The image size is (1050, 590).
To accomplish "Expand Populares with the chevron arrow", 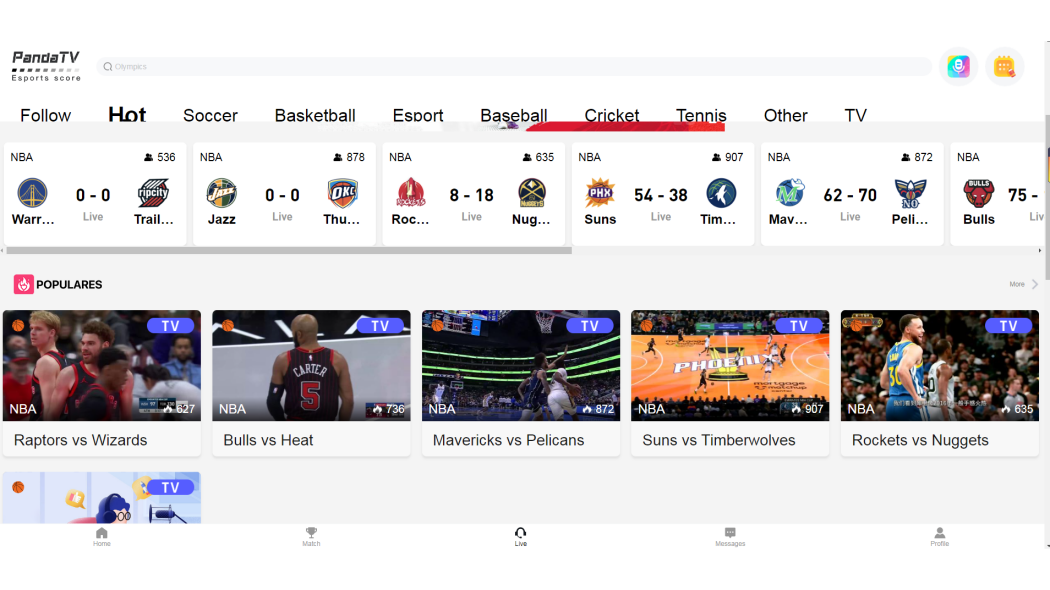I will click(1035, 285).
